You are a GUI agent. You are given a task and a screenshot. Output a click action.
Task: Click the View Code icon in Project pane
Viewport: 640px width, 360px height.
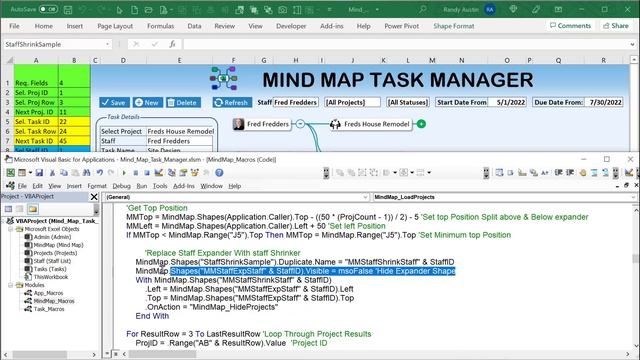pyautogui.click(x=8, y=209)
